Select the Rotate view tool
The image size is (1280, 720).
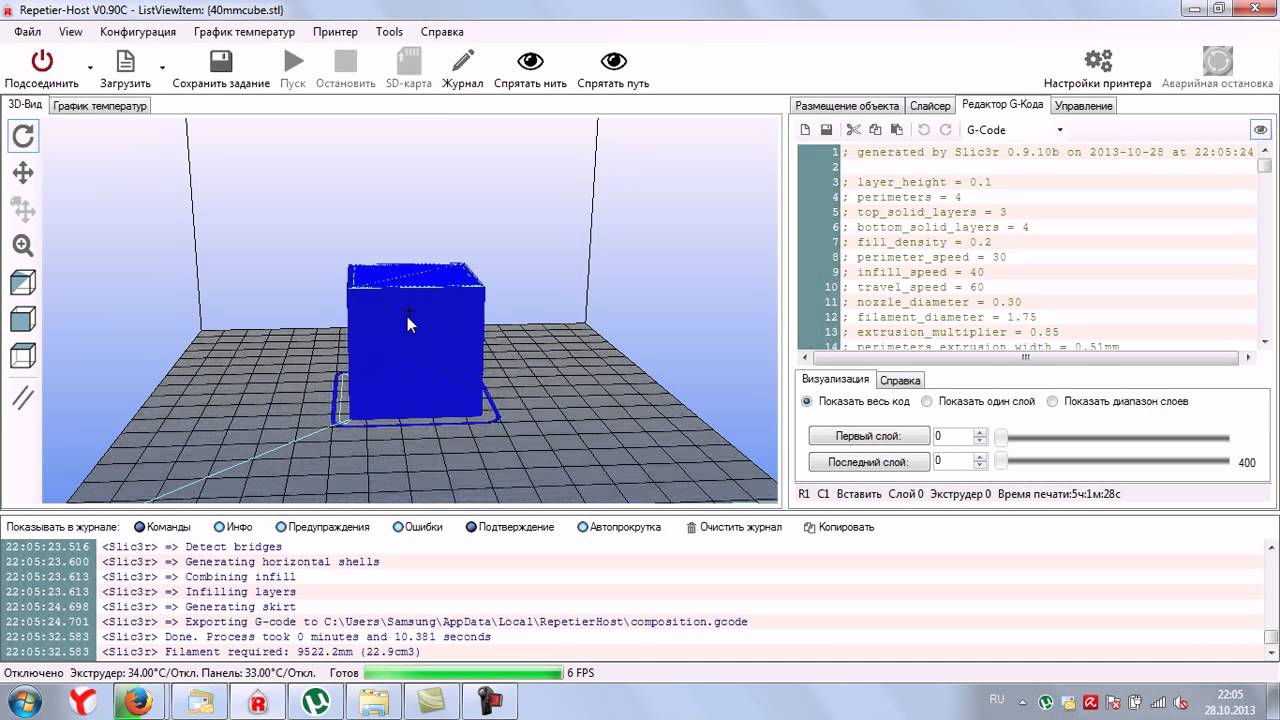[x=23, y=136]
